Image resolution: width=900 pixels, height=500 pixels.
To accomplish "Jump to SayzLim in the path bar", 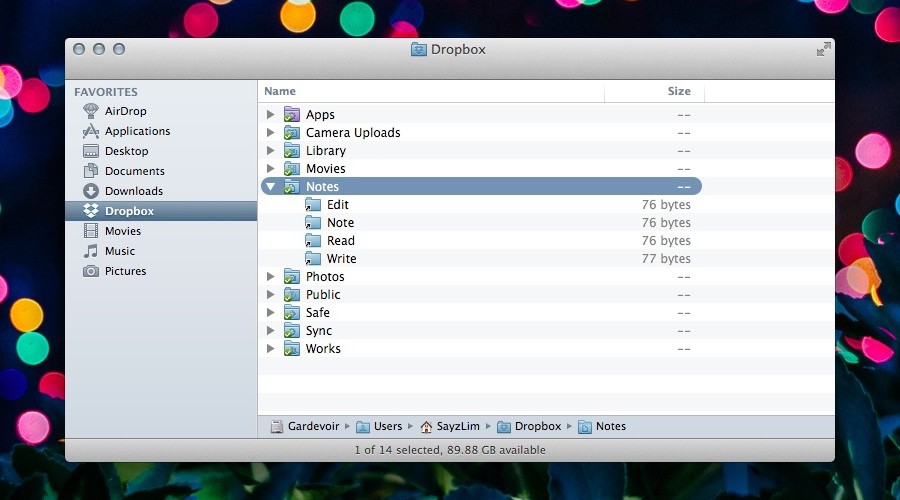I will (x=459, y=427).
